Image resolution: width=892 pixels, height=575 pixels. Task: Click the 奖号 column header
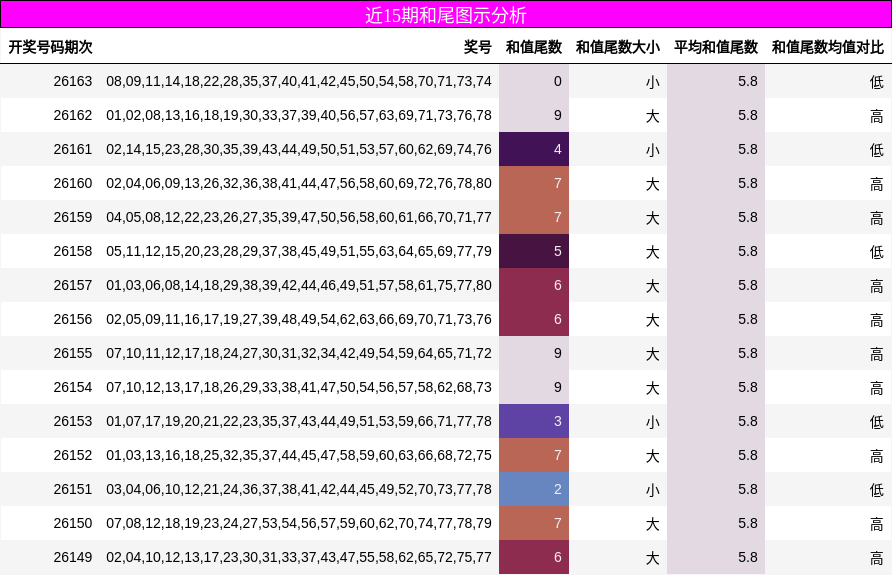(x=477, y=47)
